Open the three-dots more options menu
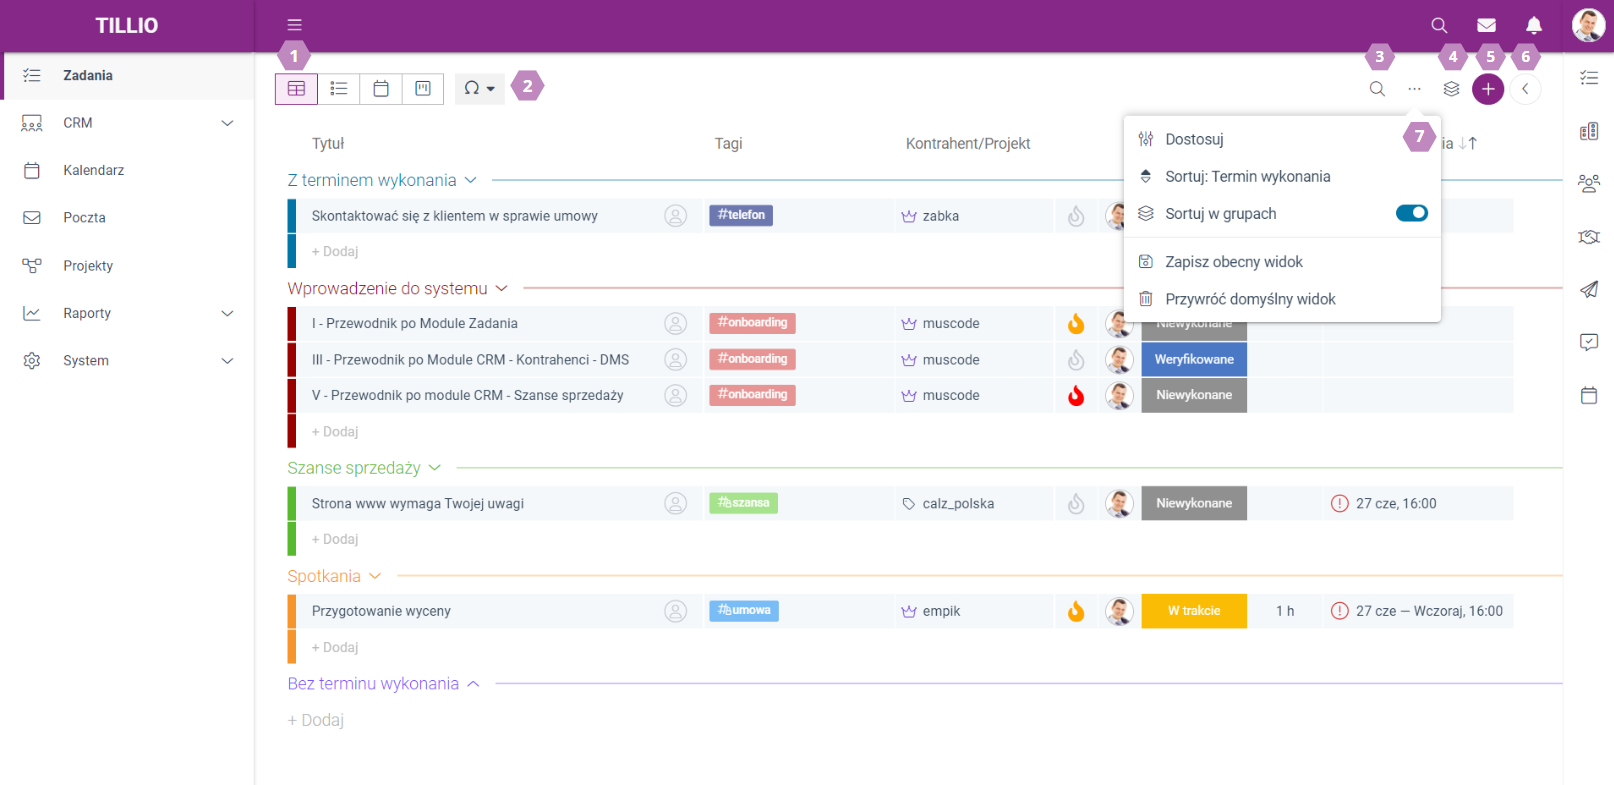Screen dimensions: 1614x785 1414,89
